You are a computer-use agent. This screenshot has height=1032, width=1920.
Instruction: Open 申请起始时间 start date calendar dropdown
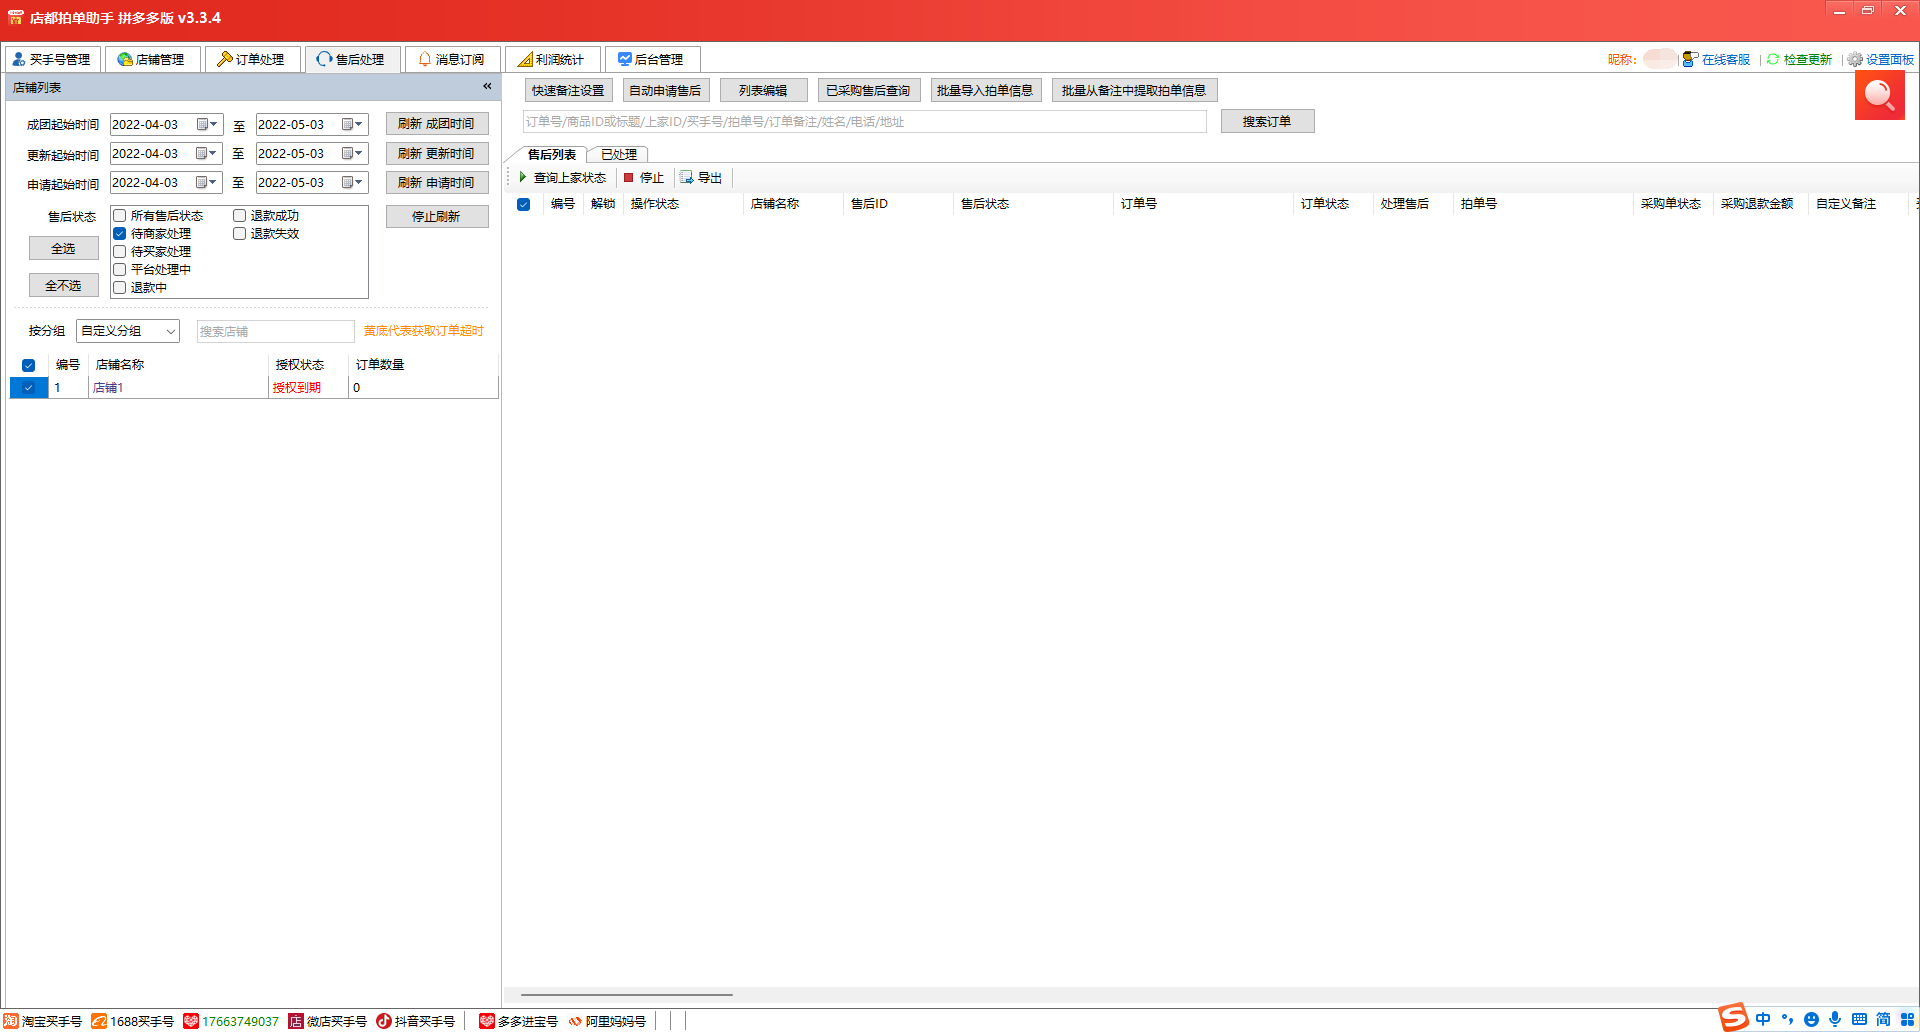pos(207,182)
